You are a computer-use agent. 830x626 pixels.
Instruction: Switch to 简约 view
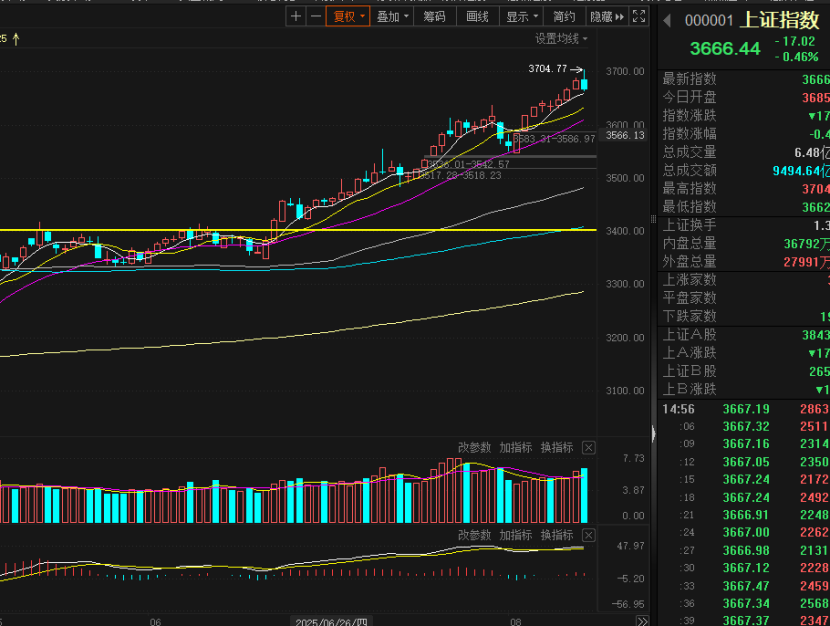coord(564,16)
